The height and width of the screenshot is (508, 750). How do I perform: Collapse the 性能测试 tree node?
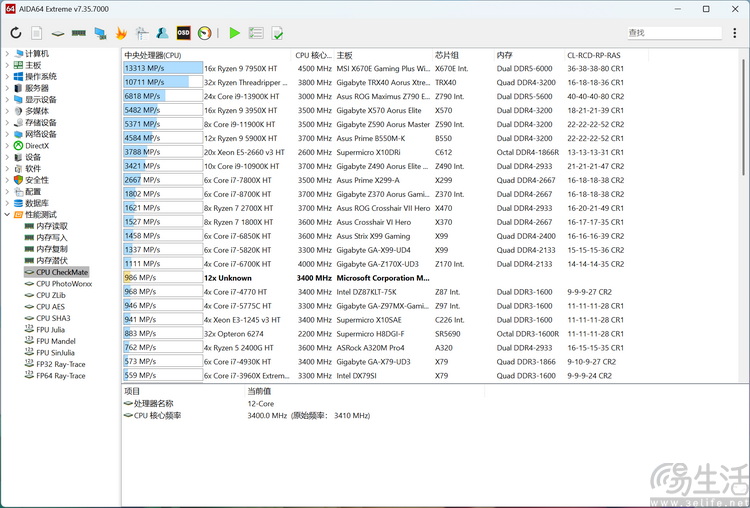7,215
